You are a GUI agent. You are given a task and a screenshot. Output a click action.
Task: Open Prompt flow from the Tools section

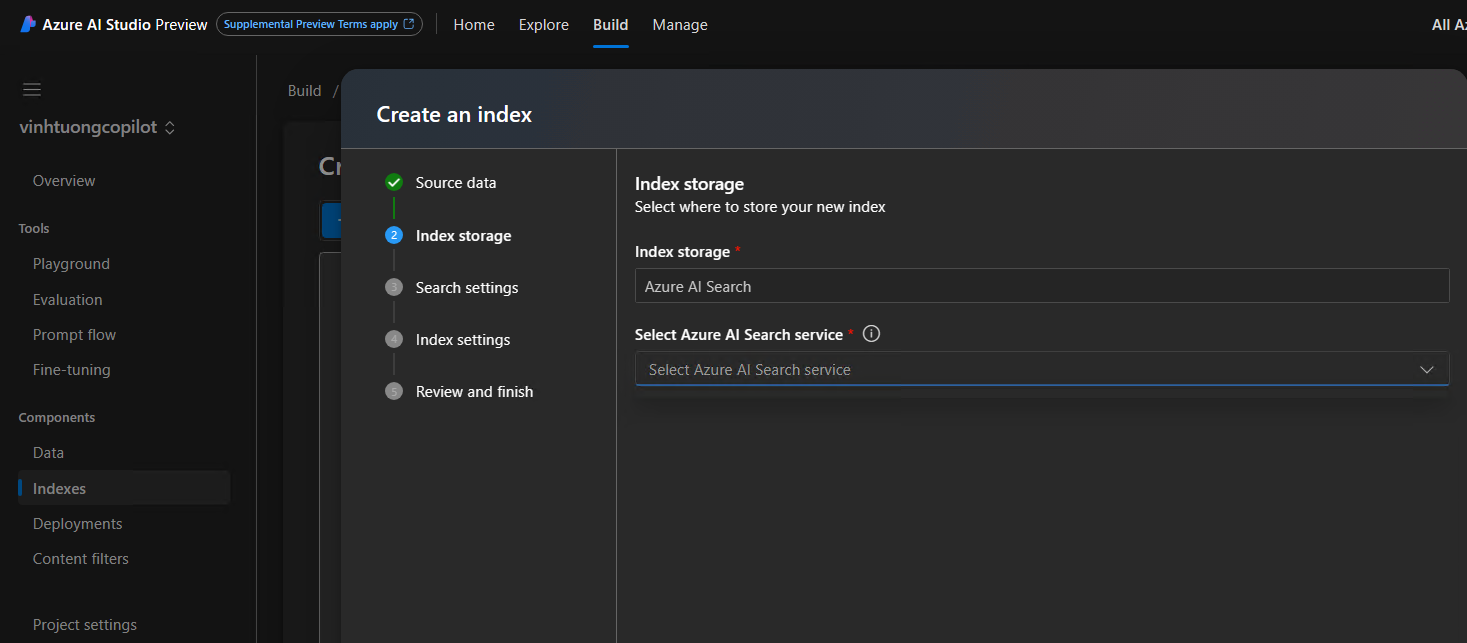point(73,334)
